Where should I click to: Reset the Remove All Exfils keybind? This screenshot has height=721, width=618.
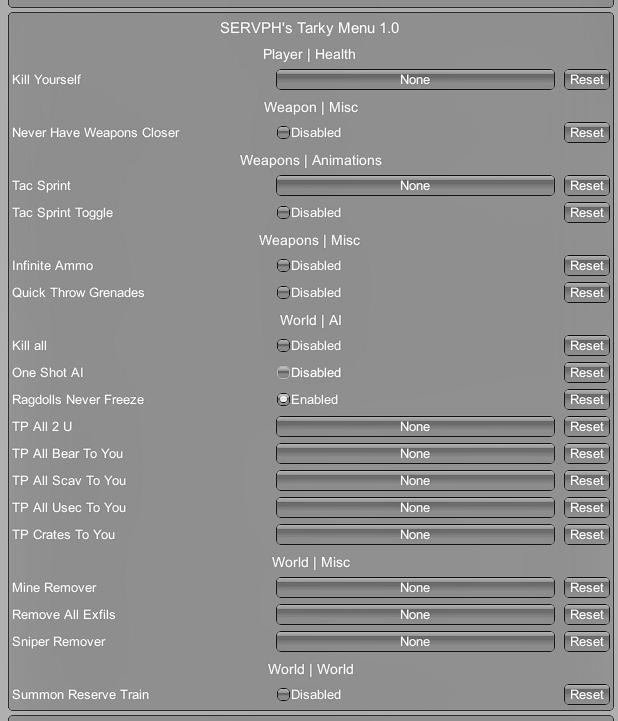[x=586, y=615]
